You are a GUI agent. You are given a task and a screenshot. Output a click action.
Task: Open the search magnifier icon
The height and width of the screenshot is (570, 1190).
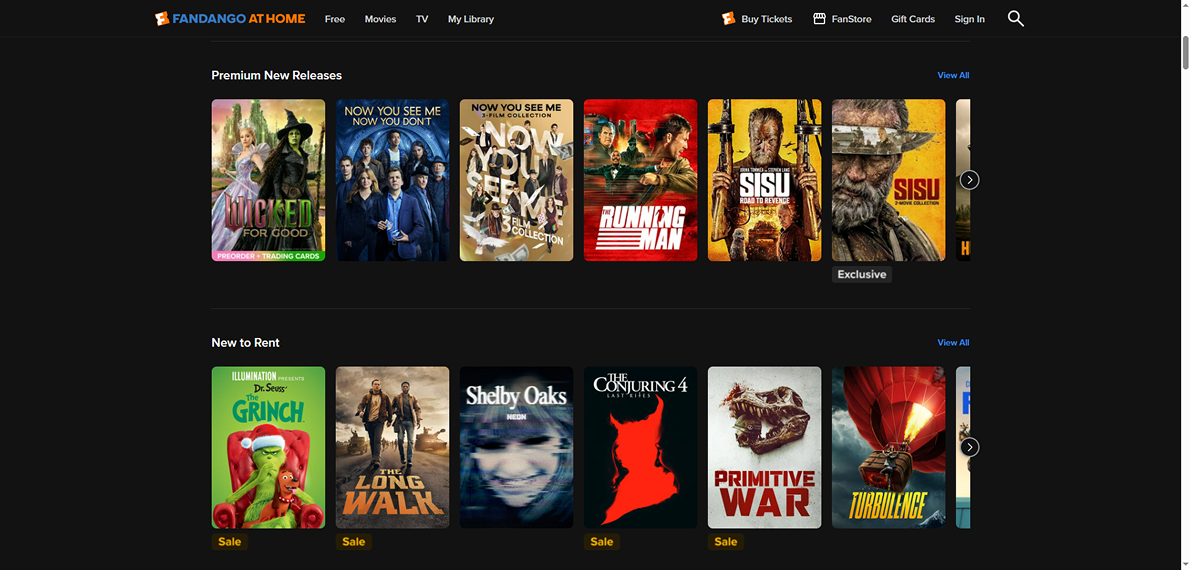click(x=1015, y=19)
